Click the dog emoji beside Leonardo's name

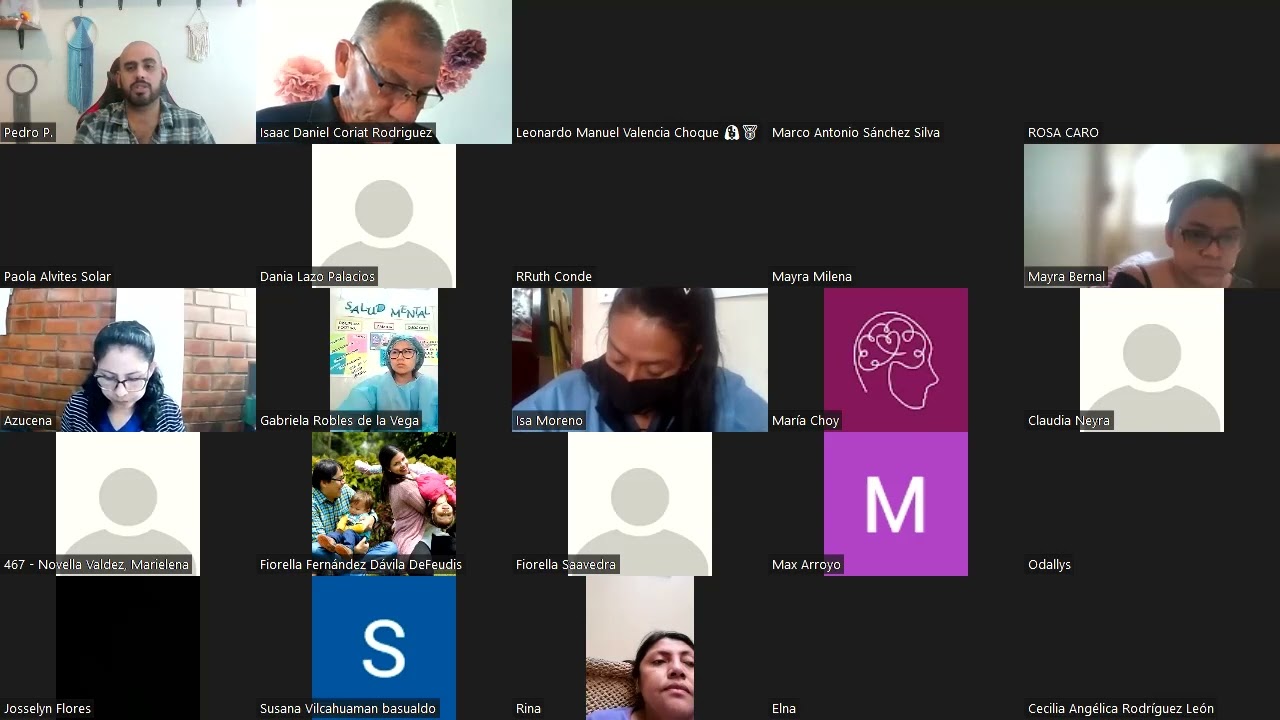click(x=732, y=132)
